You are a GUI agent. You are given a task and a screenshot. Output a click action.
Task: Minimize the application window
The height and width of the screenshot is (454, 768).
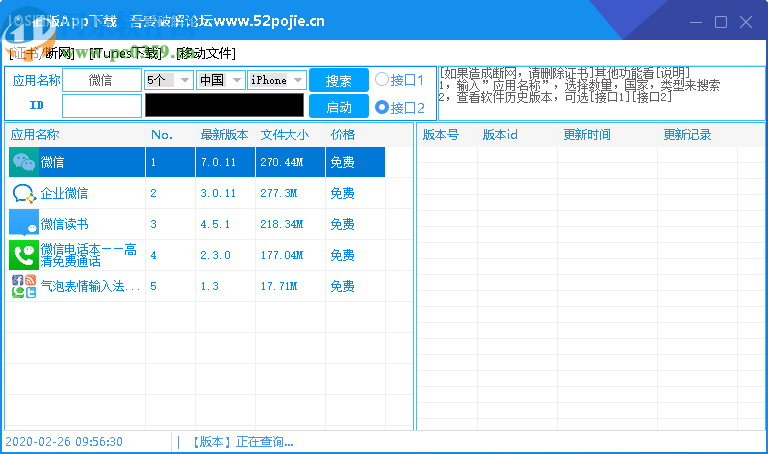pos(696,22)
